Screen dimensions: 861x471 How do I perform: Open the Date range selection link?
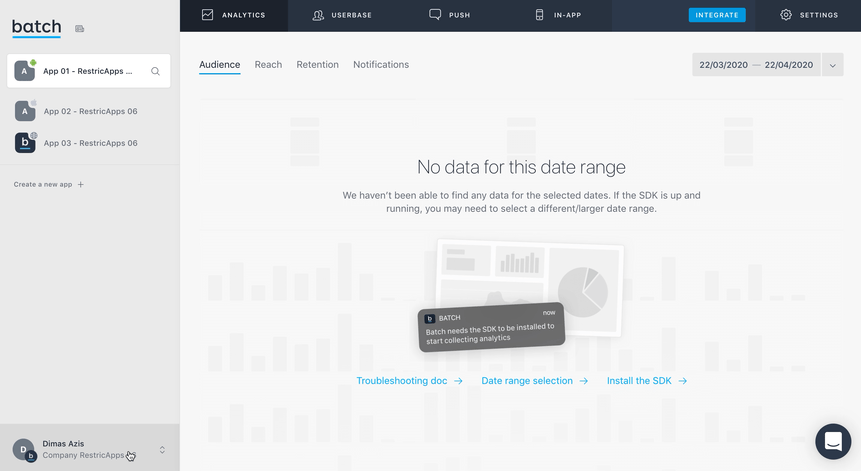(x=535, y=381)
